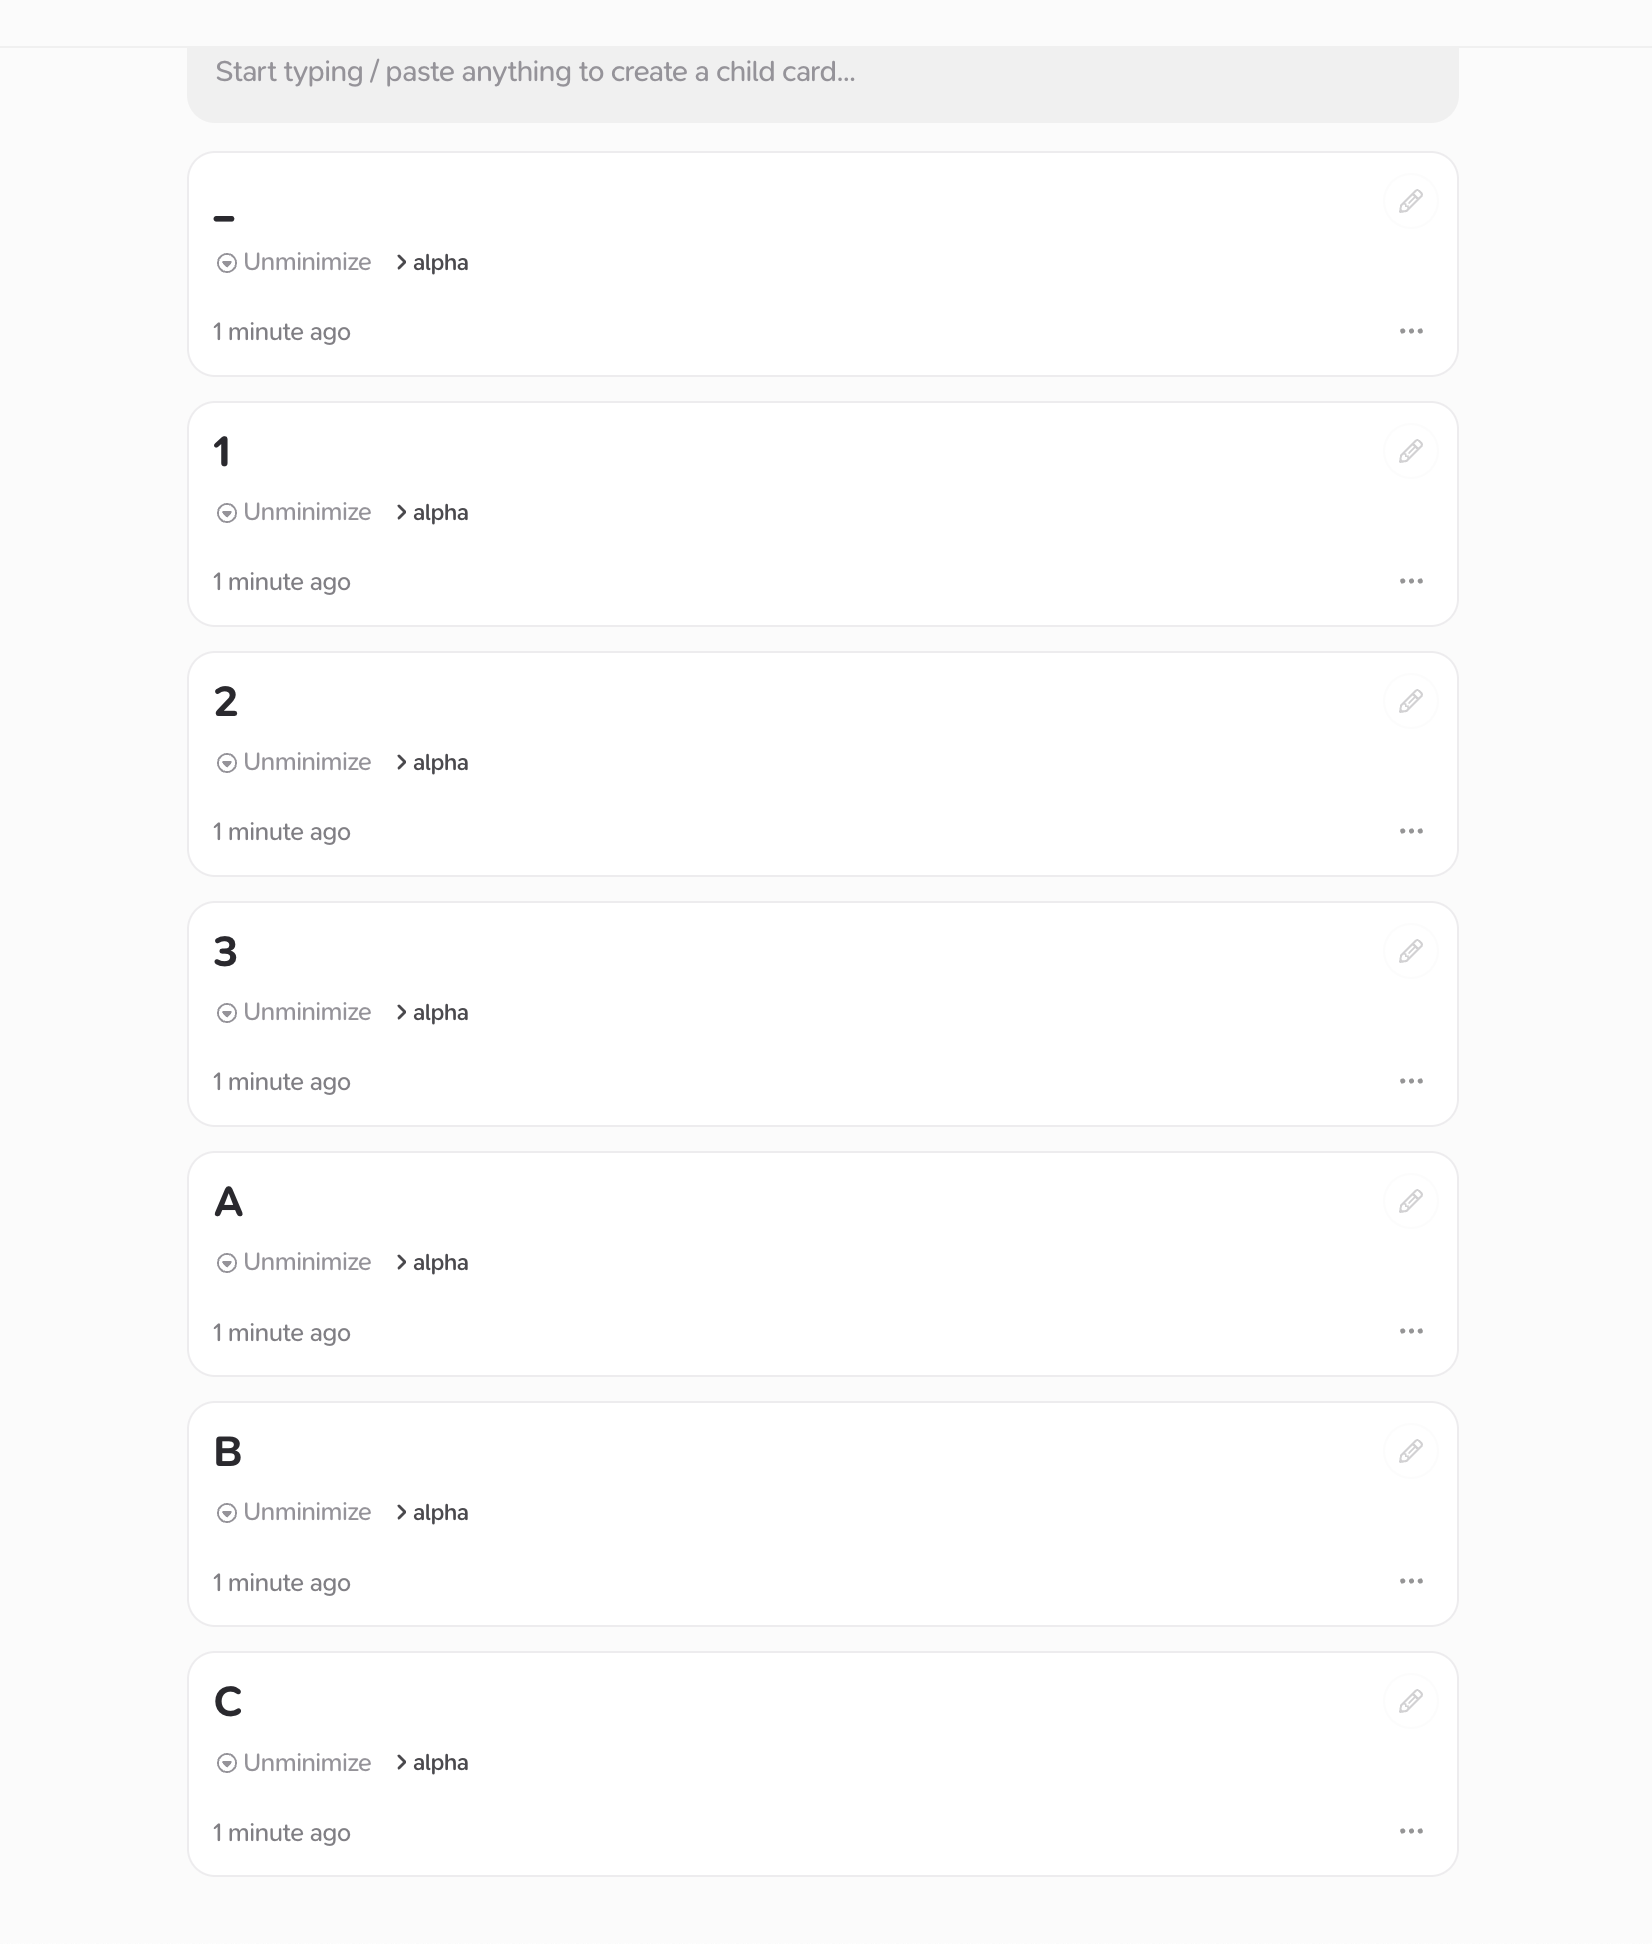Unminimize card 2
Screen dimensions: 1652x1944
coord(294,762)
